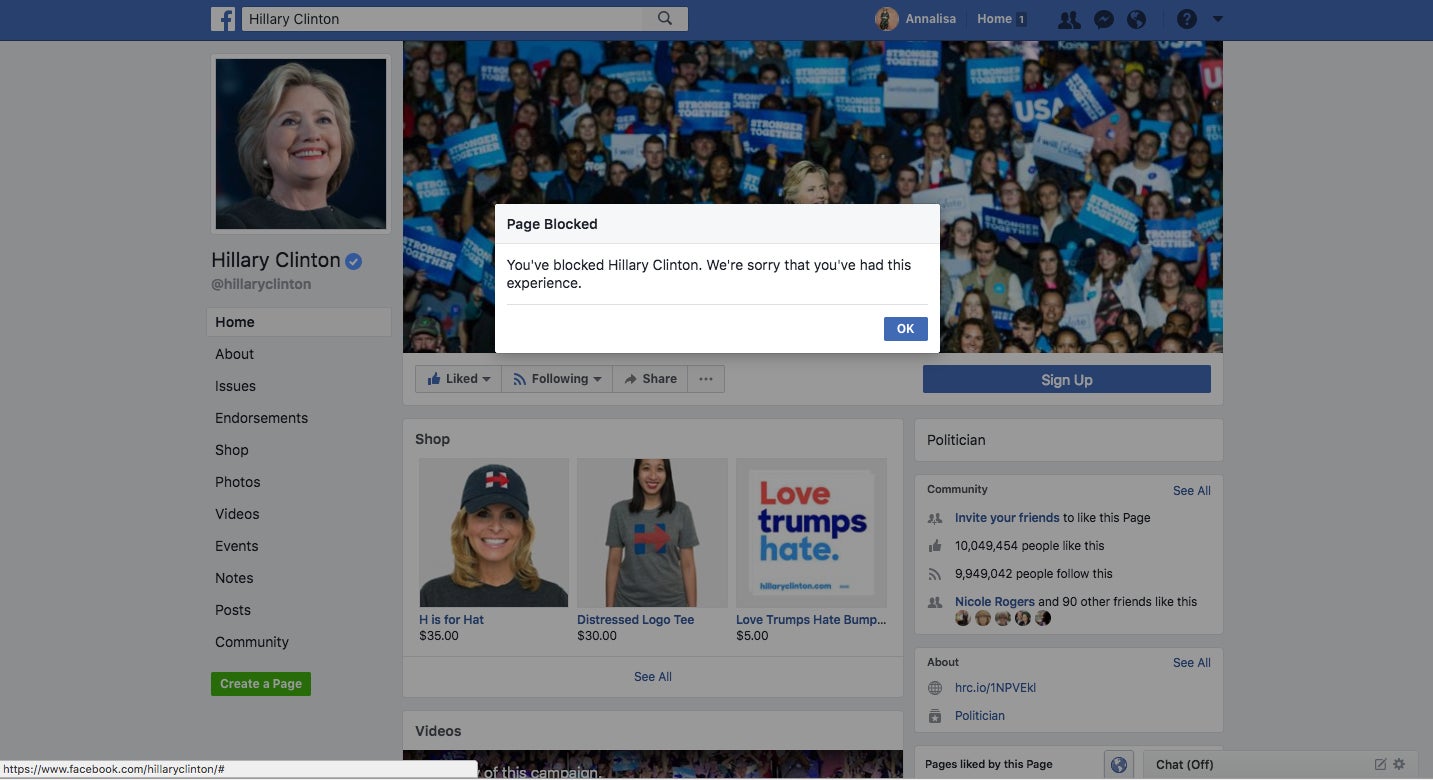Open Distressed Logo Tee product image
Viewport: 1433px width, 780px height.
[x=652, y=533]
